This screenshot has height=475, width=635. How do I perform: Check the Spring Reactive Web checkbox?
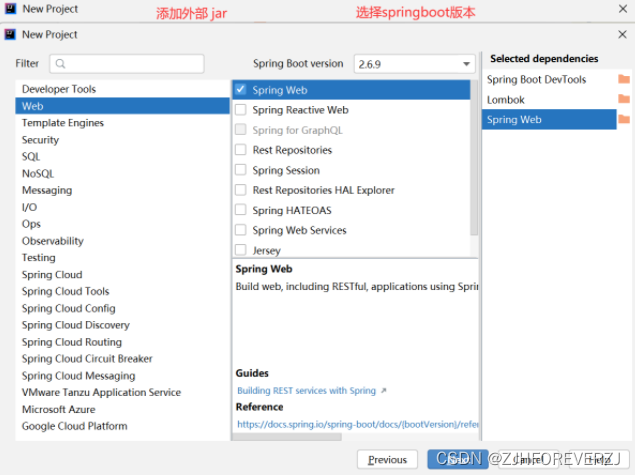(x=241, y=110)
